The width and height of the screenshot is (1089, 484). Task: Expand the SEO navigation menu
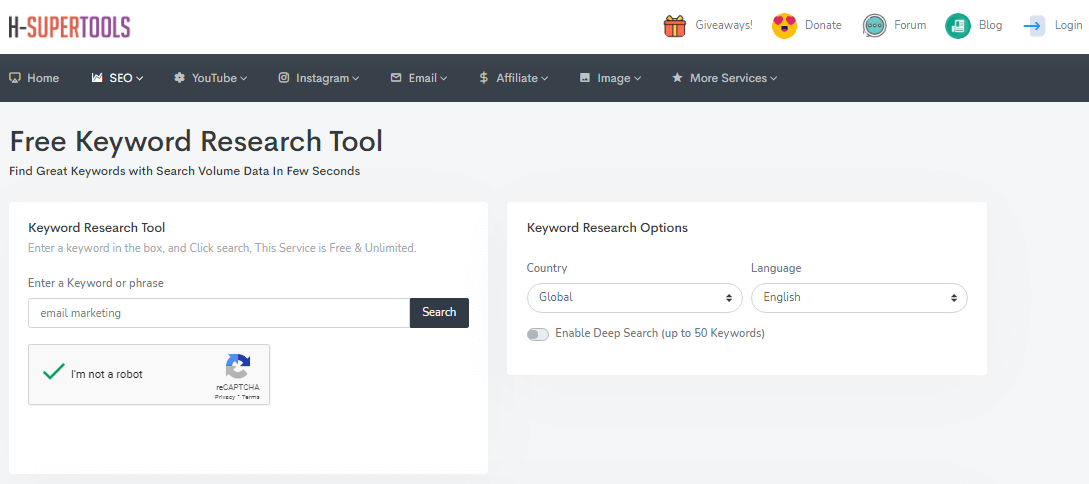coord(118,78)
